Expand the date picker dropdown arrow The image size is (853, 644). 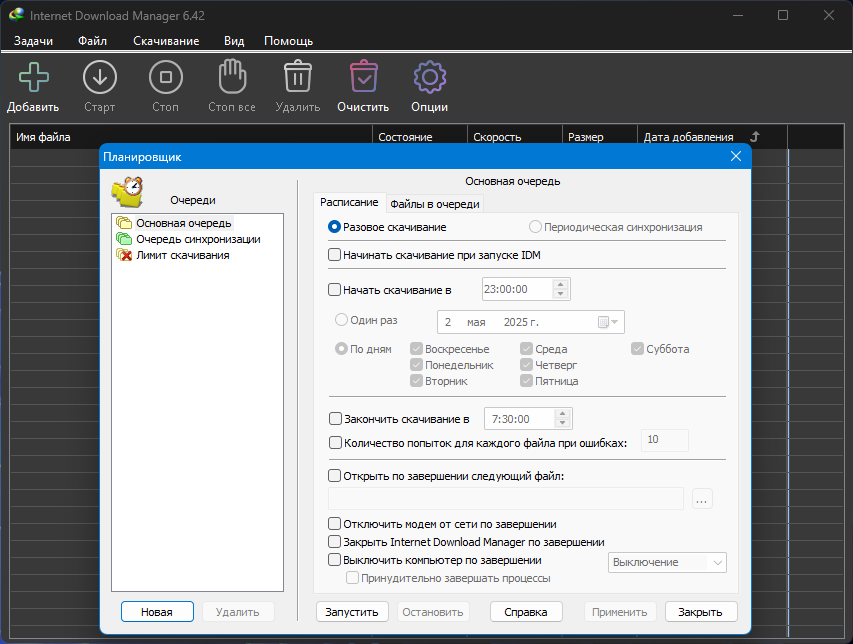click(x=615, y=322)
